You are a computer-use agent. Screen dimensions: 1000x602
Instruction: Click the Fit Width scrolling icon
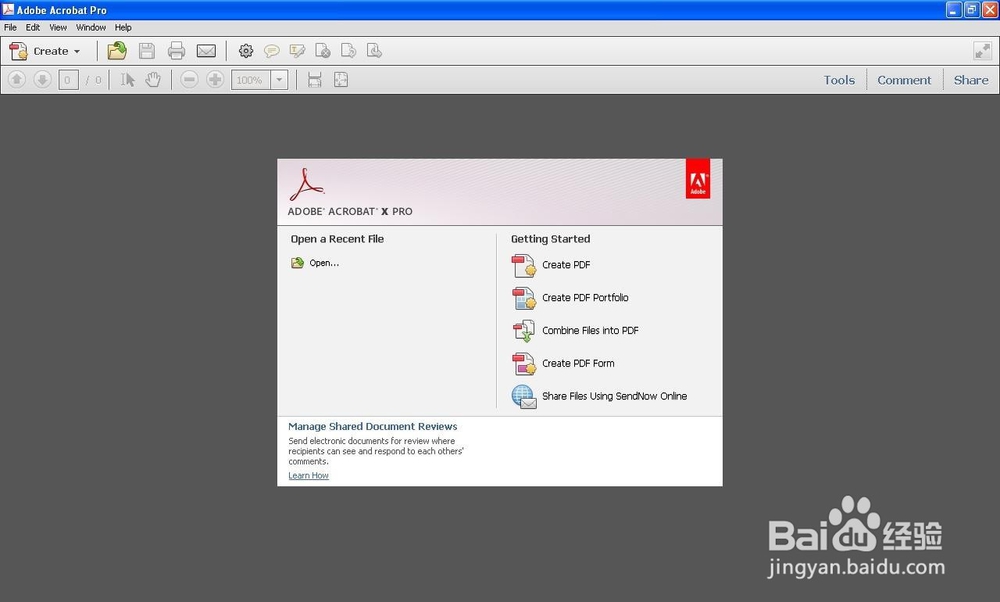click(314, 80)
